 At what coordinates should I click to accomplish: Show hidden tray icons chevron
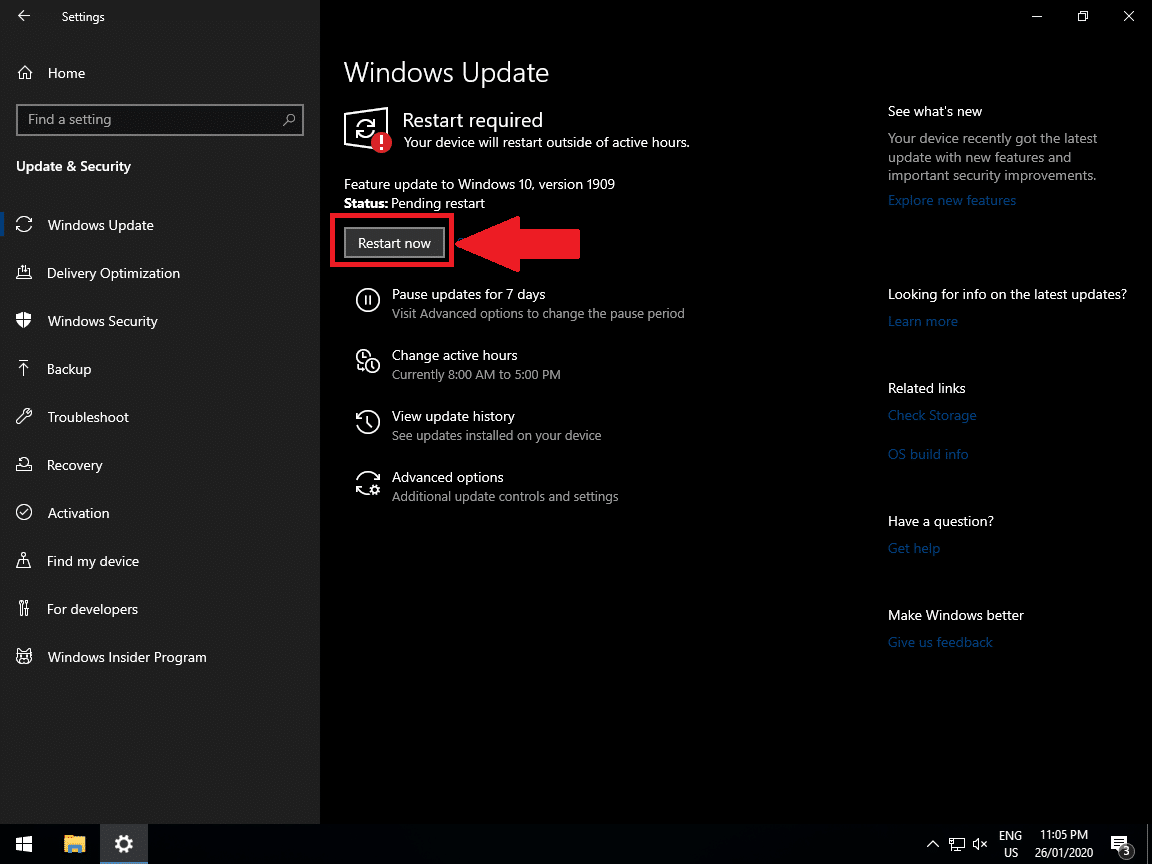932,843
